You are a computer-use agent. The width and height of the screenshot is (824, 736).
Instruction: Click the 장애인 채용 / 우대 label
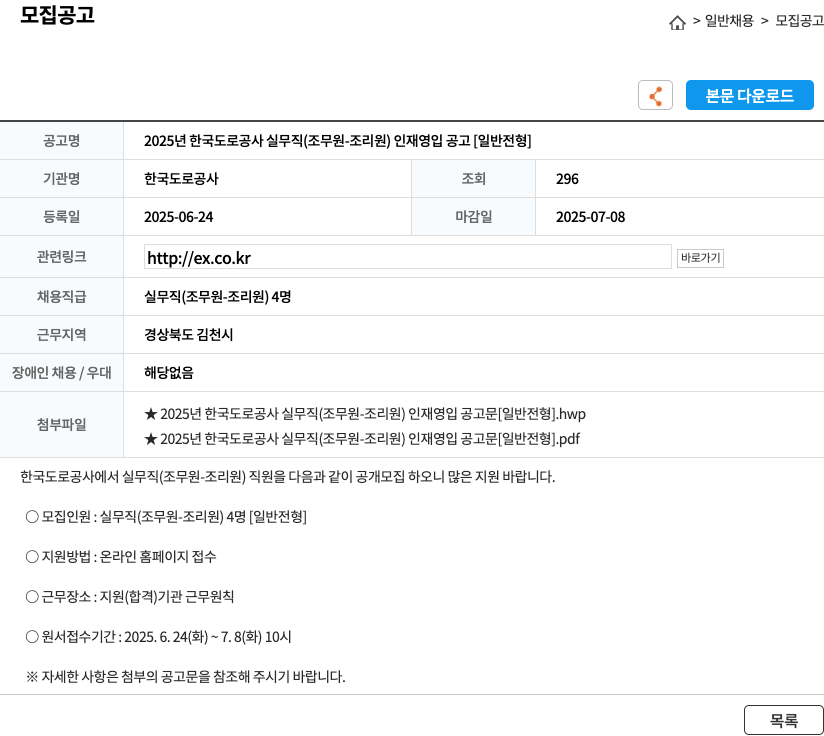(x=61, y=372)
